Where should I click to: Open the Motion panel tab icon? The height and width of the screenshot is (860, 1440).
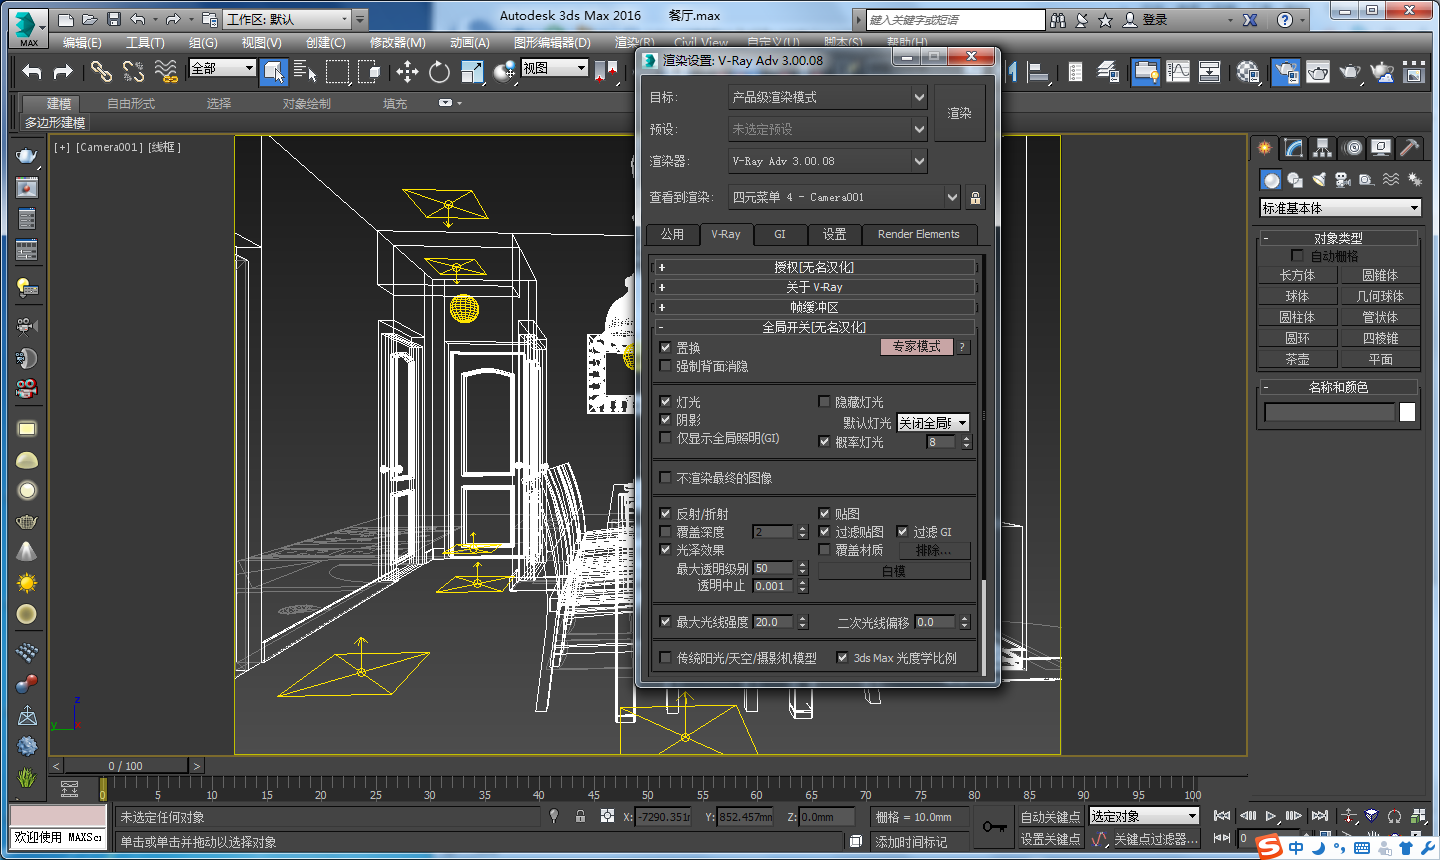point(1352,148)
